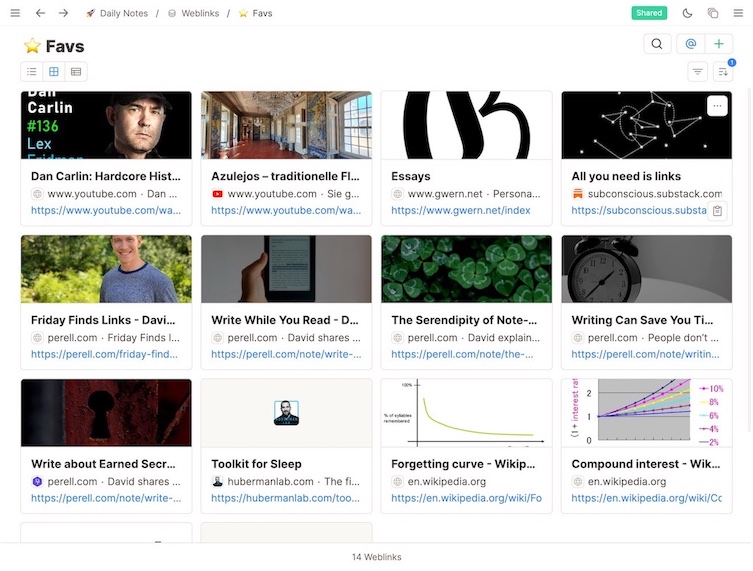Open Writing Can Save You Ti... title
753x571 pixels.
642,320
